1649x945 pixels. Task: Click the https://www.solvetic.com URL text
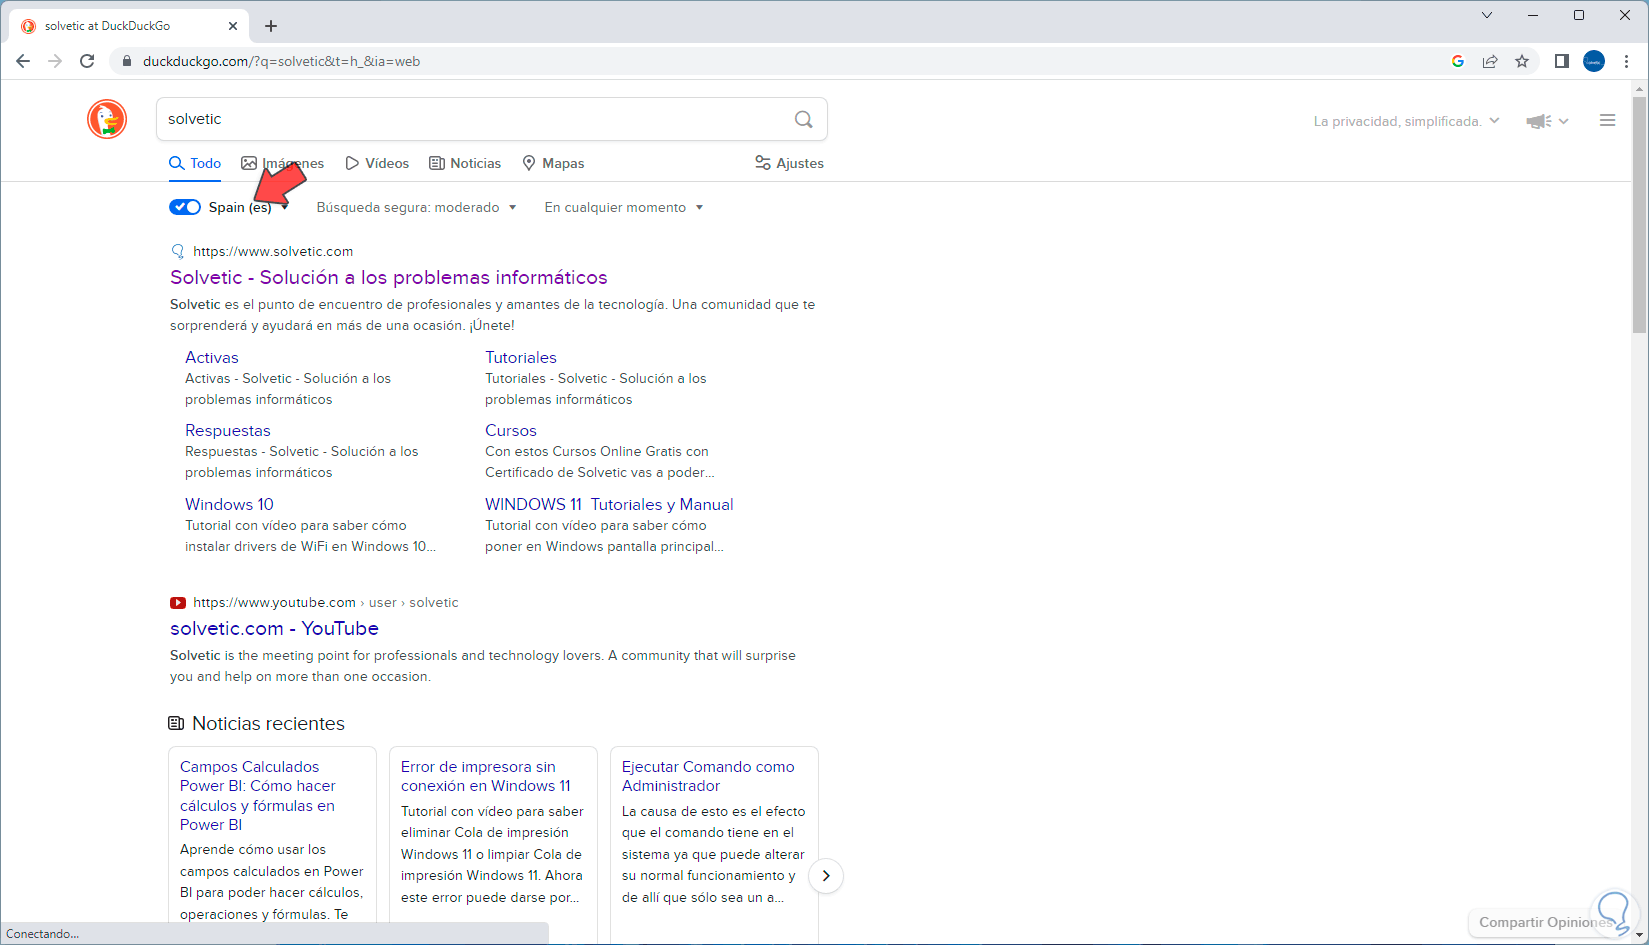click(x=273, y=251)
